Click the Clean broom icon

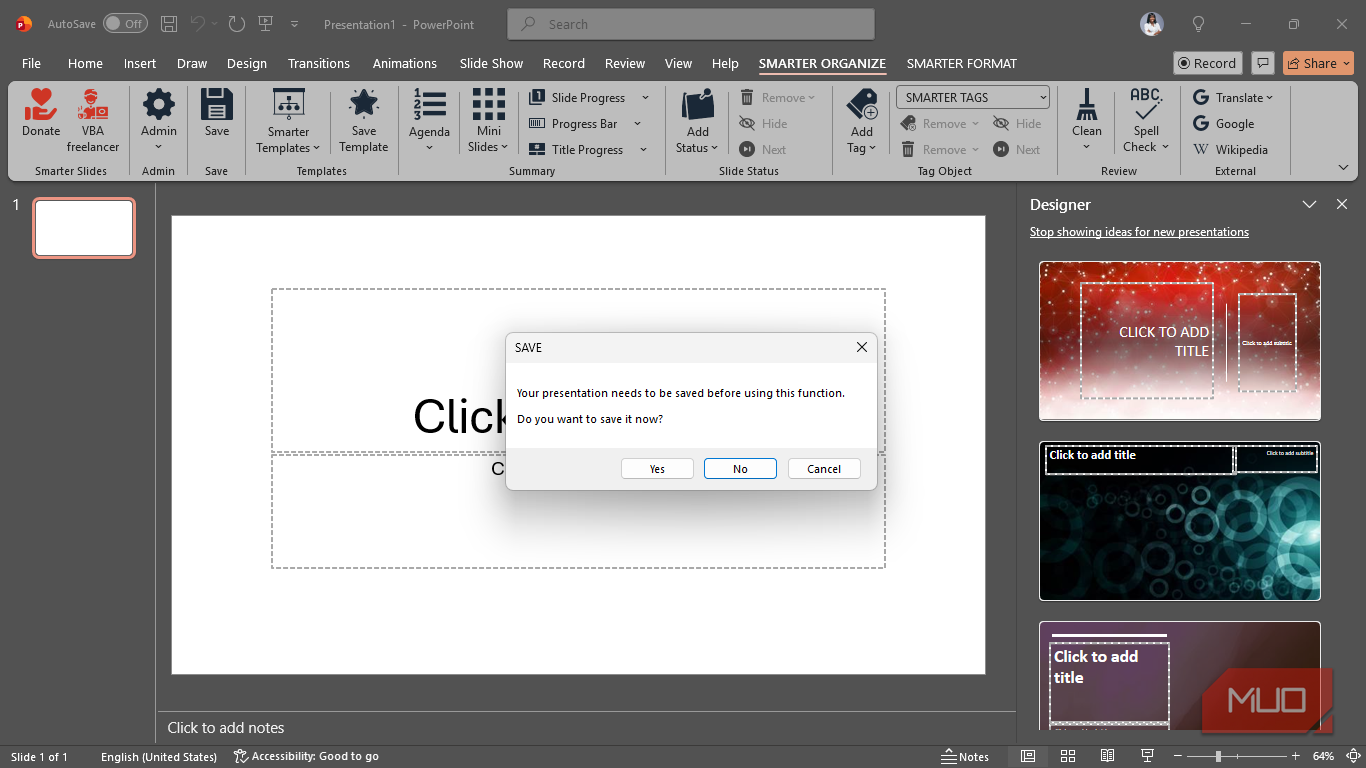pos(1087,104)
